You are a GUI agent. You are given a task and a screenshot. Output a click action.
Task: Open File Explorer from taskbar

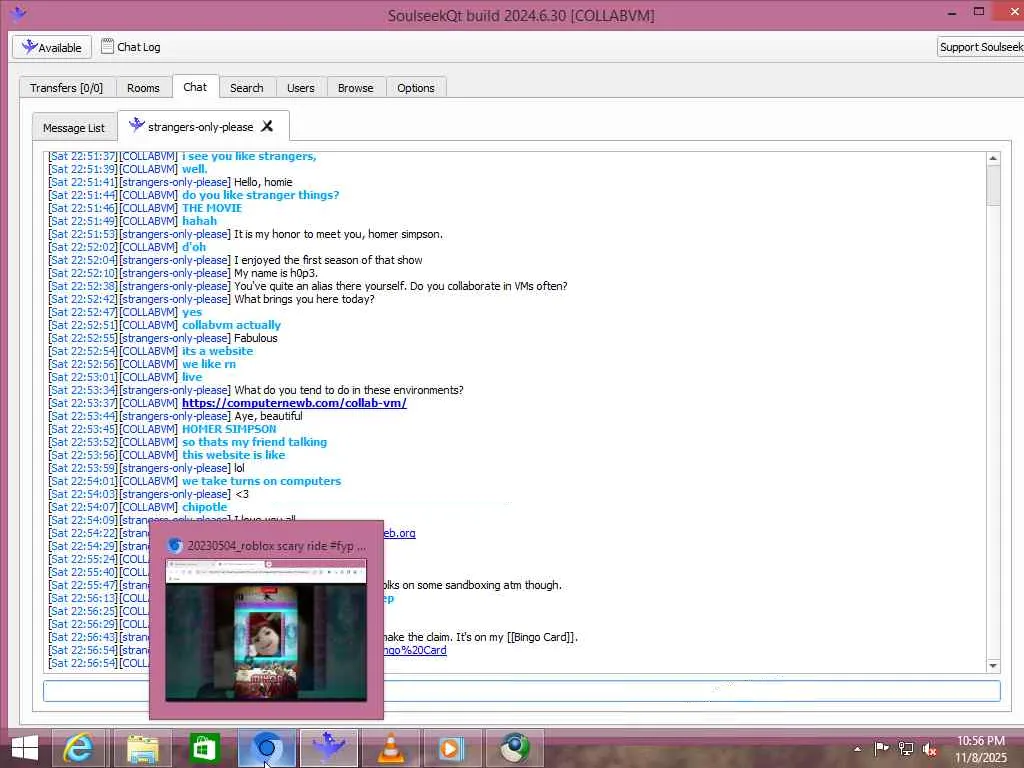tap(142, 748)
